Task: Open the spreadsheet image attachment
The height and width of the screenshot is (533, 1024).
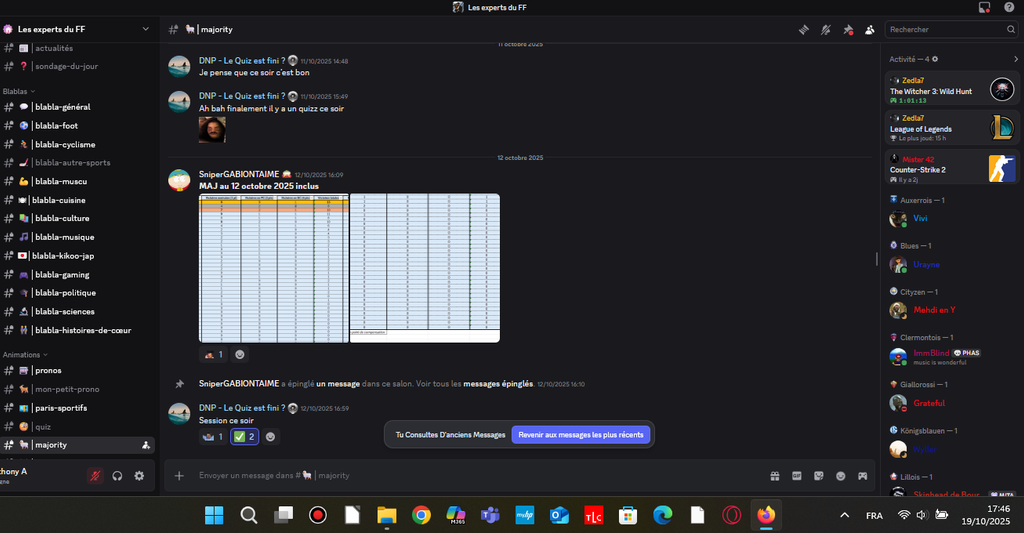Action: click(x=349, y=268)
